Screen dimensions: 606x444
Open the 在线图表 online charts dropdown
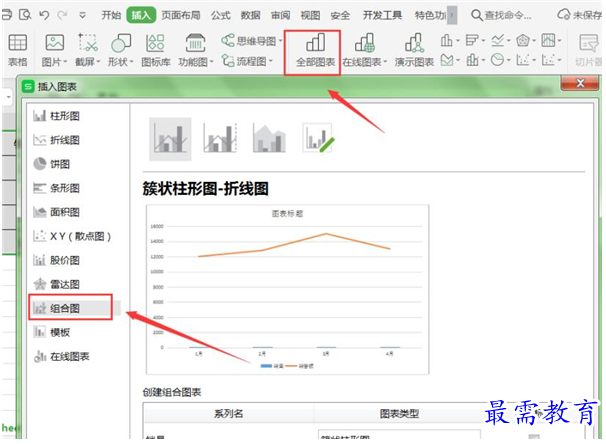[x=364, y=50]
